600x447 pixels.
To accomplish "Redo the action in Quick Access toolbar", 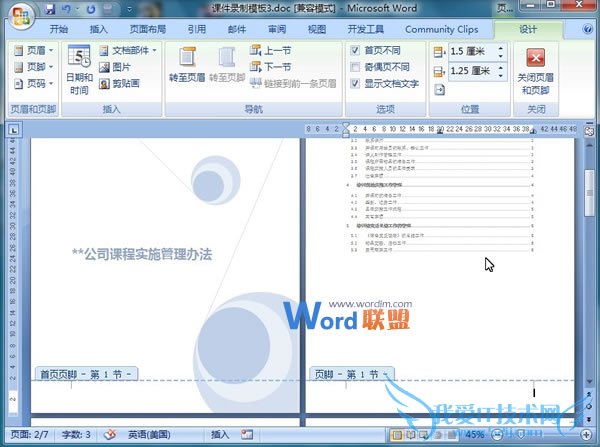I will pos(91,9).
